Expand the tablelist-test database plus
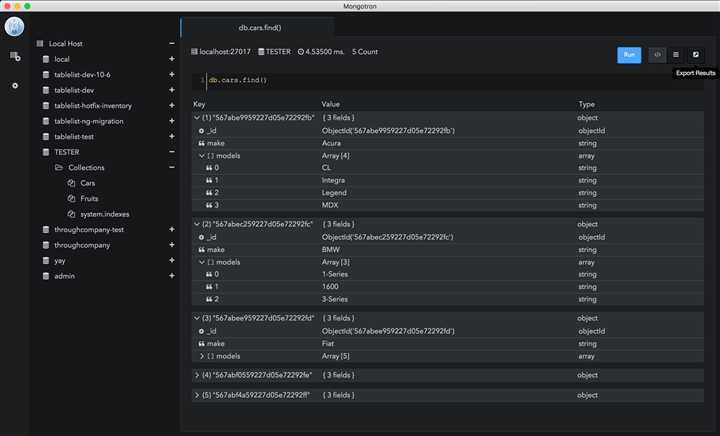 click(x=172, y=136)
